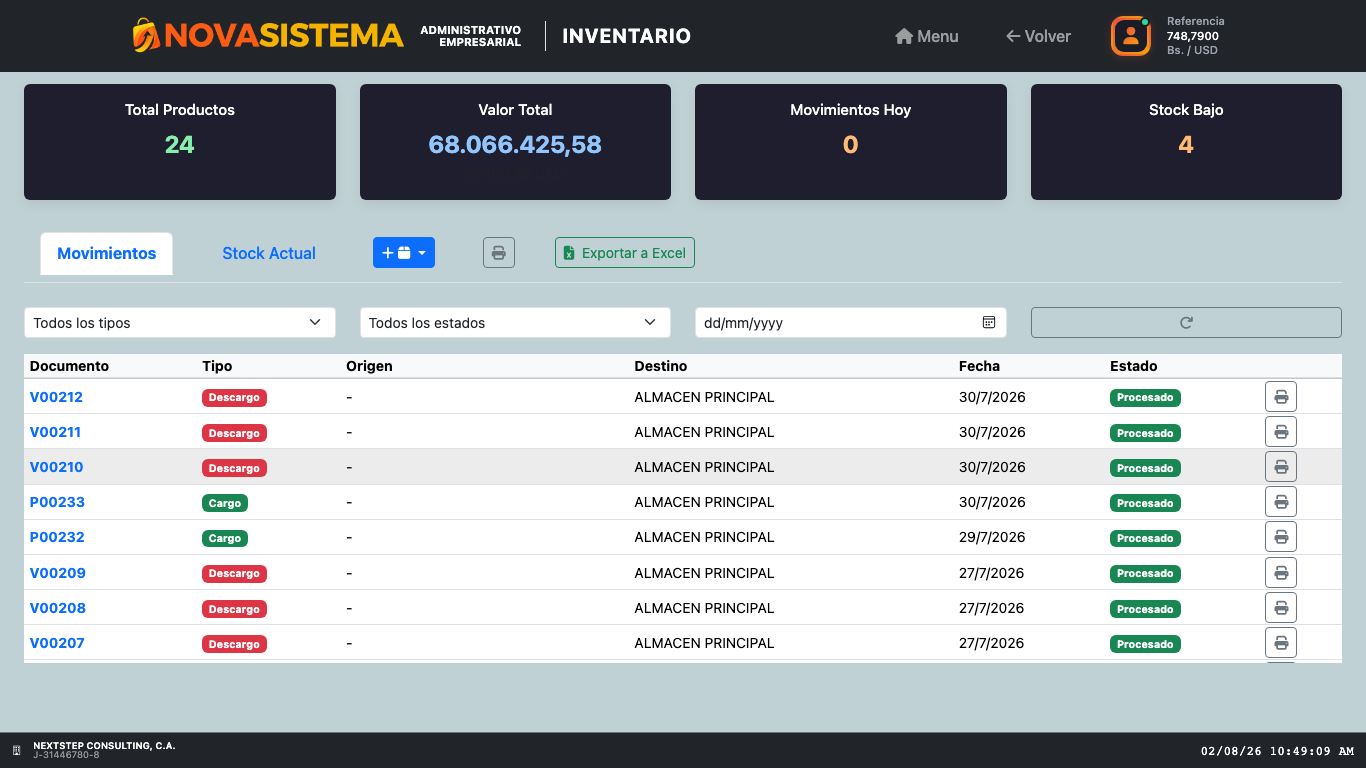The image size is (1366, 768).
Task: Click the Stock Bajo card
Action: [x=1186, y=142]
